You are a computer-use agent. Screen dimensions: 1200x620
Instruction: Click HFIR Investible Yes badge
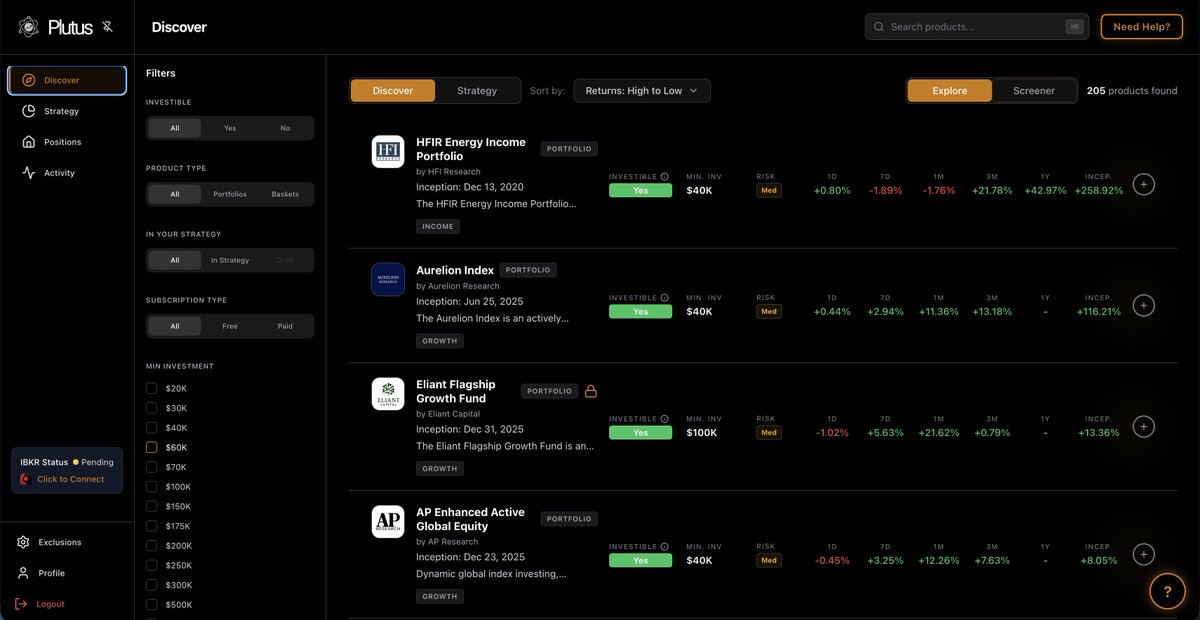pyautogui.click(x=640, y=190)
